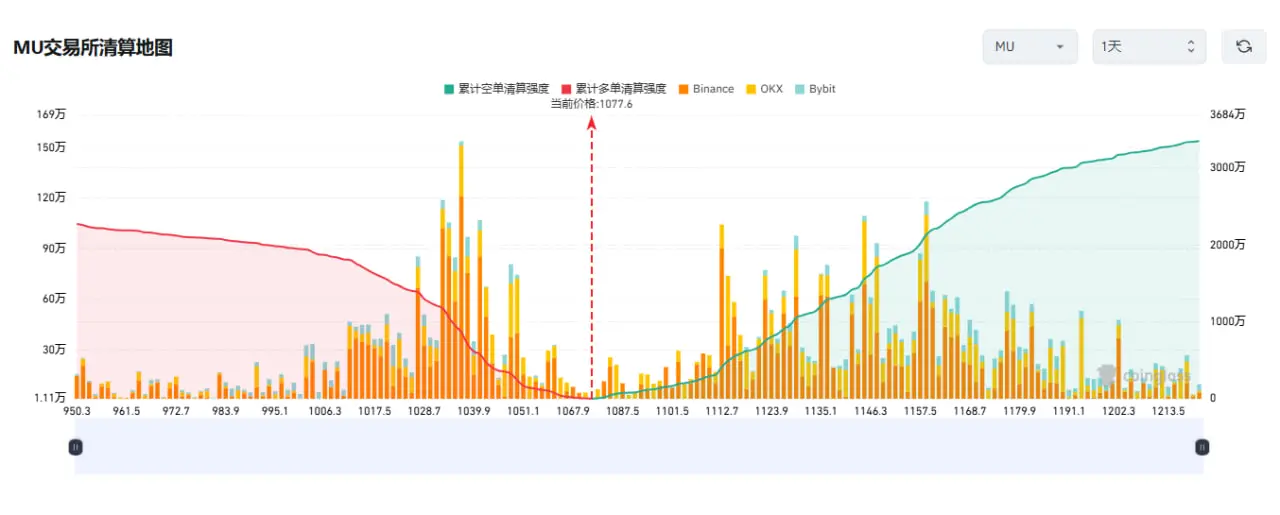
Task: Toggle 累计多单清算强度 legend series
Action: pyautogui.click(x=614, y=89)
